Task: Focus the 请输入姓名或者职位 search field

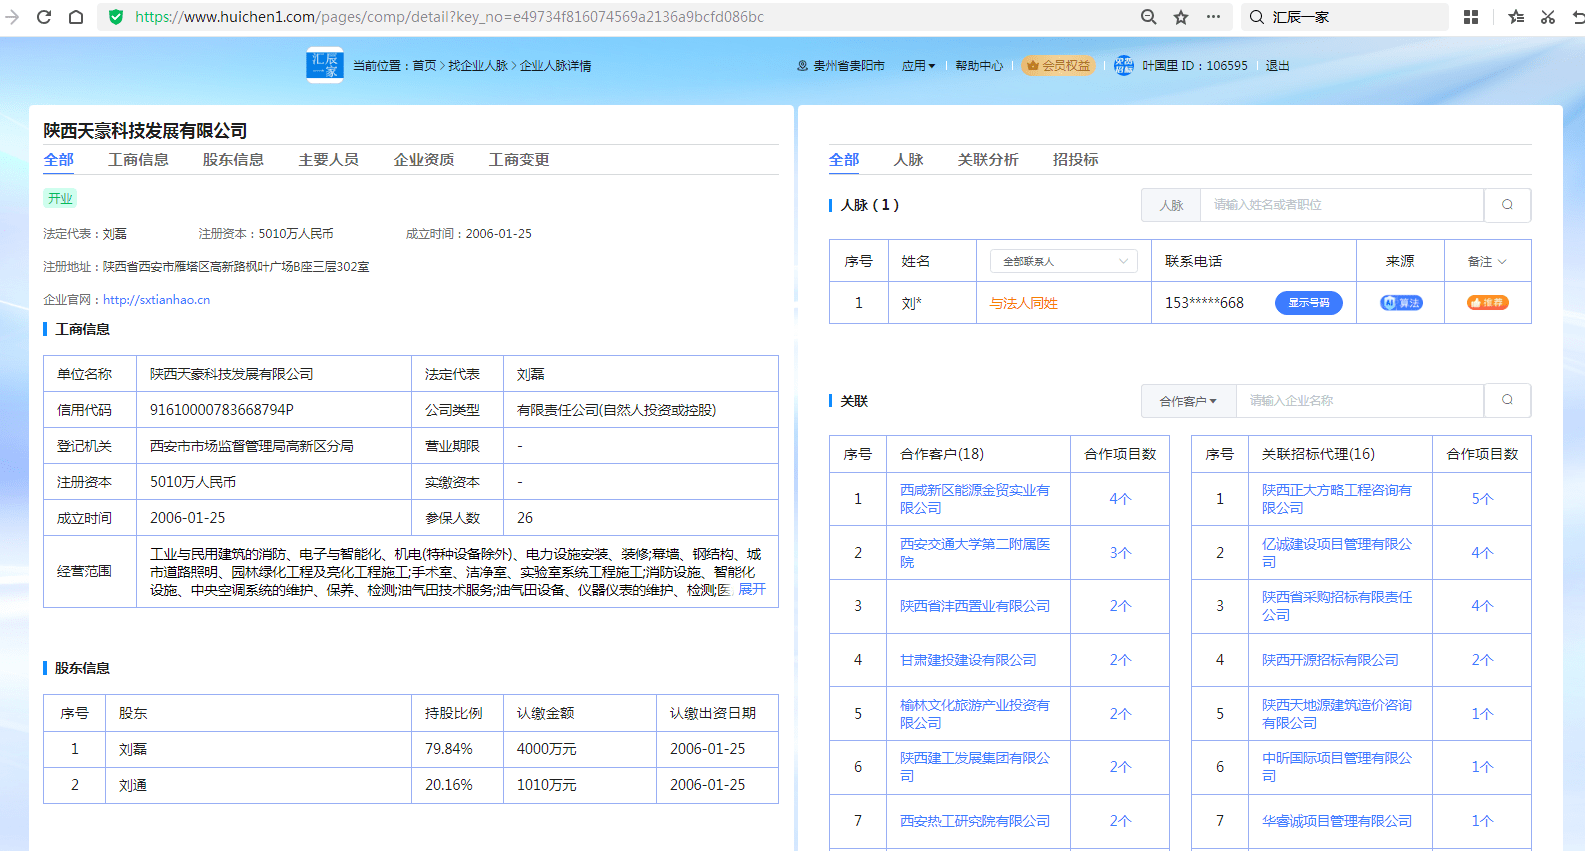Action: [1342, 205]
